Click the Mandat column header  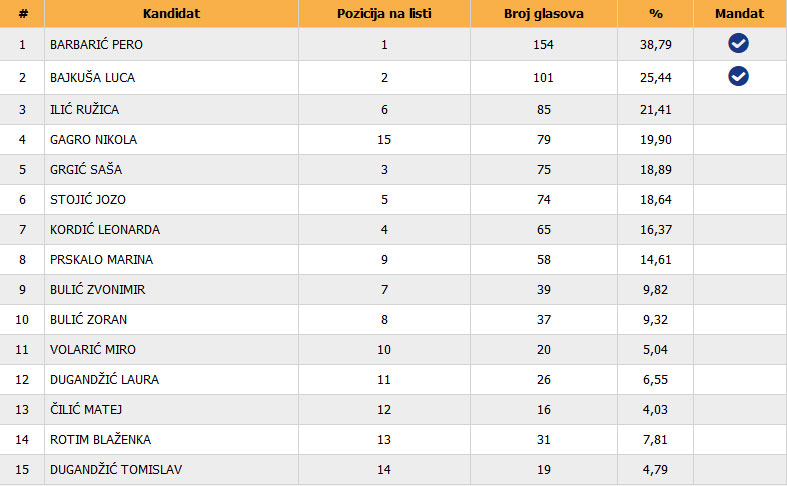click(739, 14)
